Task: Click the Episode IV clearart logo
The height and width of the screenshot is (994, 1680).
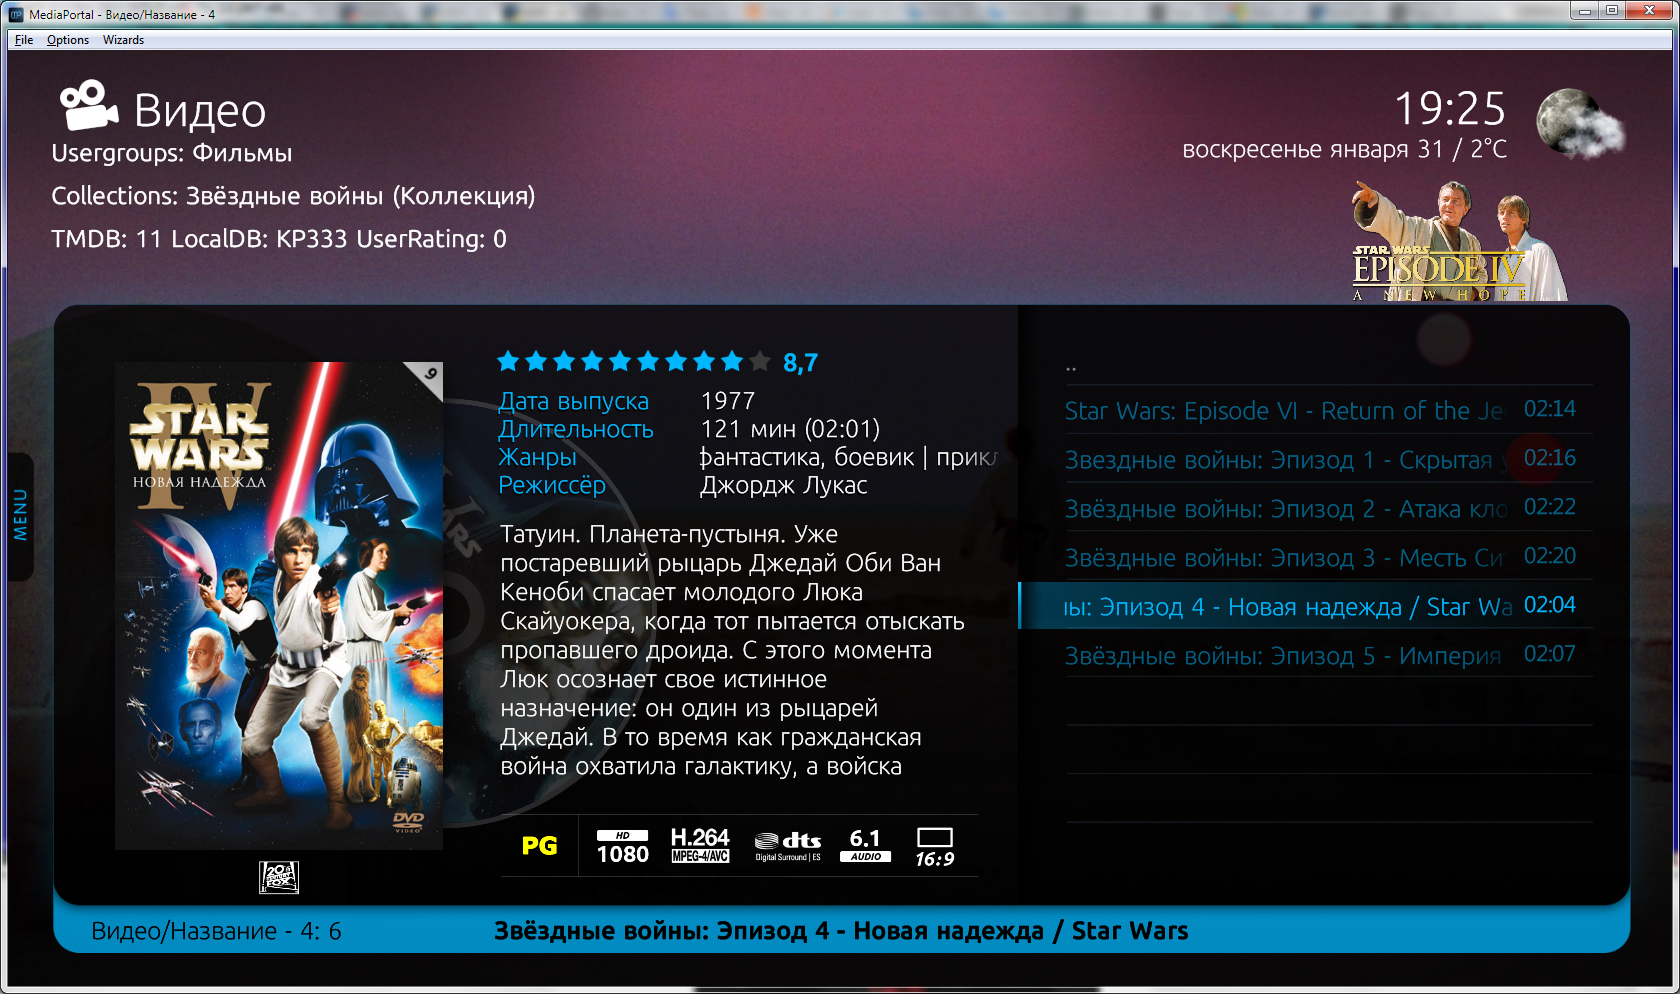Action: click(1458, 241)
